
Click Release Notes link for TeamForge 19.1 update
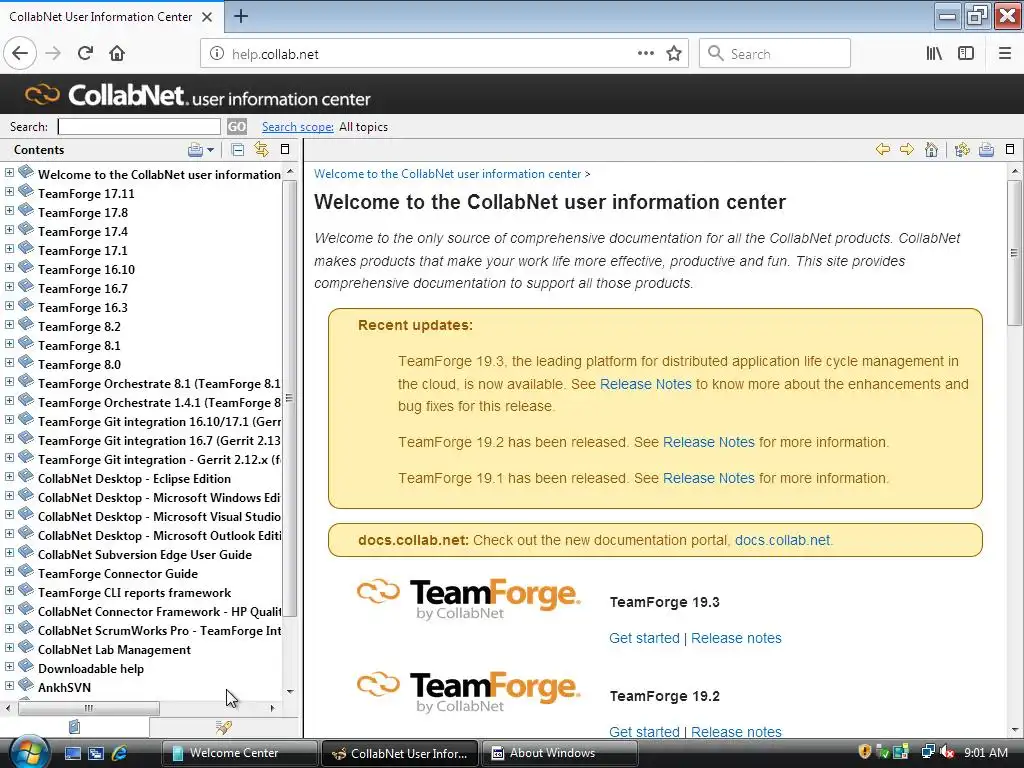point(709,478)
